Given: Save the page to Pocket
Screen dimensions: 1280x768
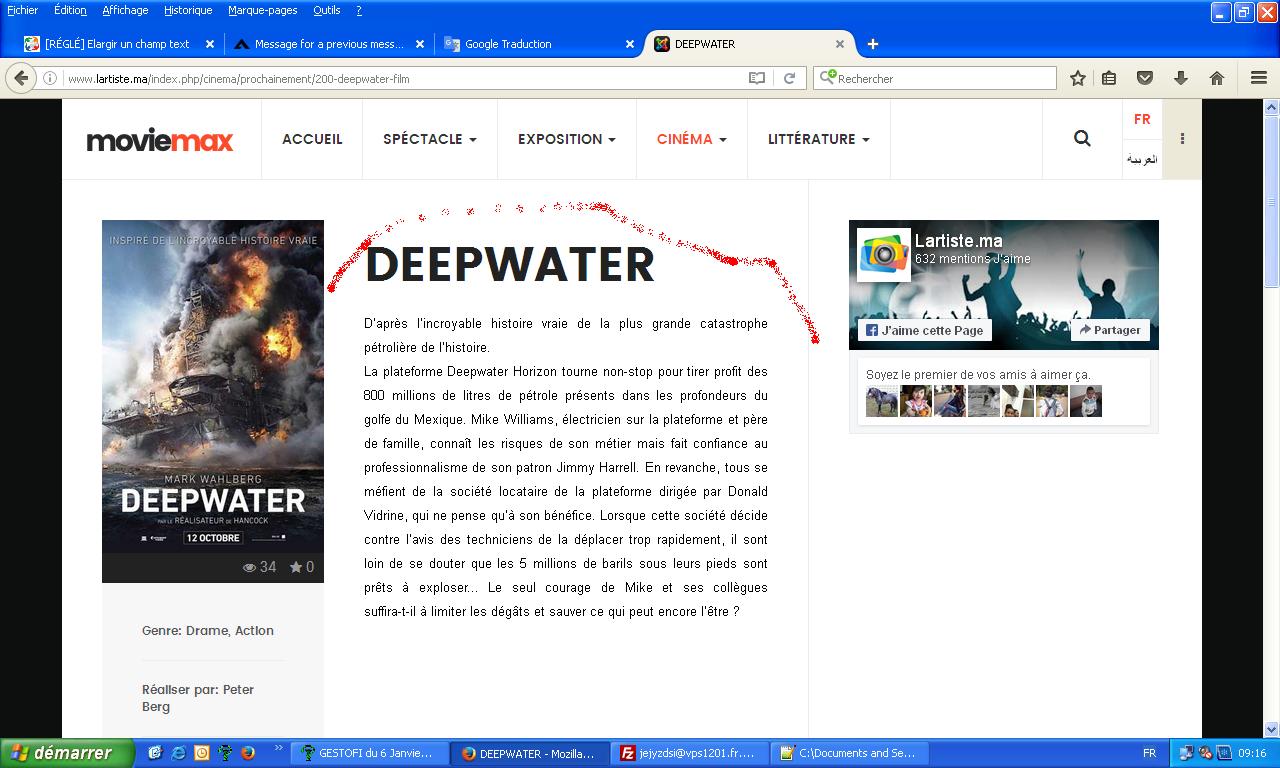Looking at the screenshot, I should (1145, 78).
